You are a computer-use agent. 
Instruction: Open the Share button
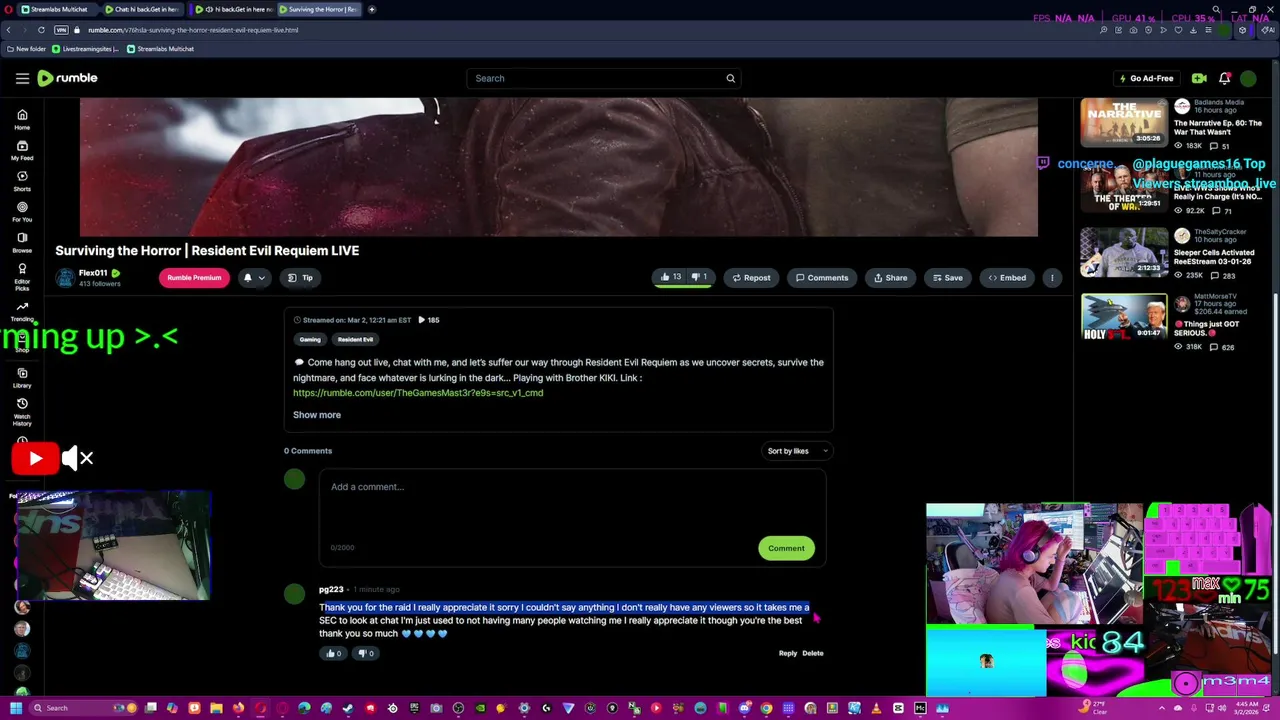(890, 278)
